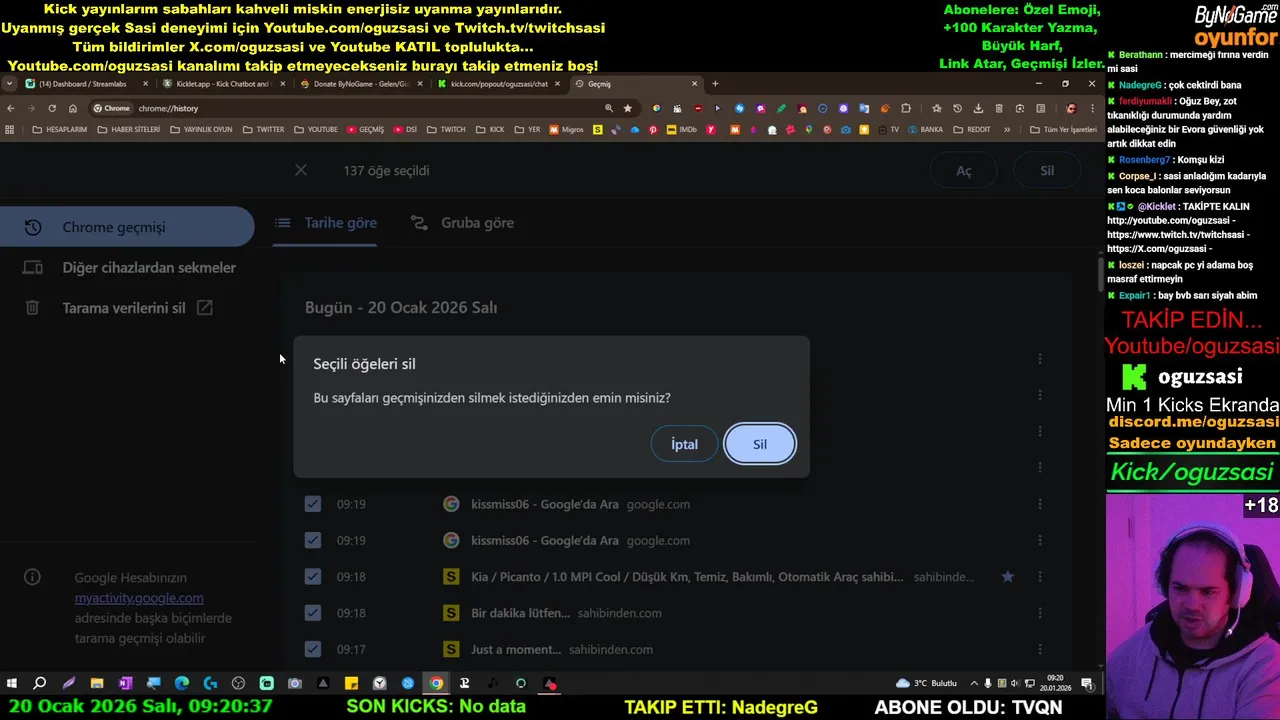Switch to Donate ByNoGame browser tab
Screen dimensions: 1280x720
361,84
